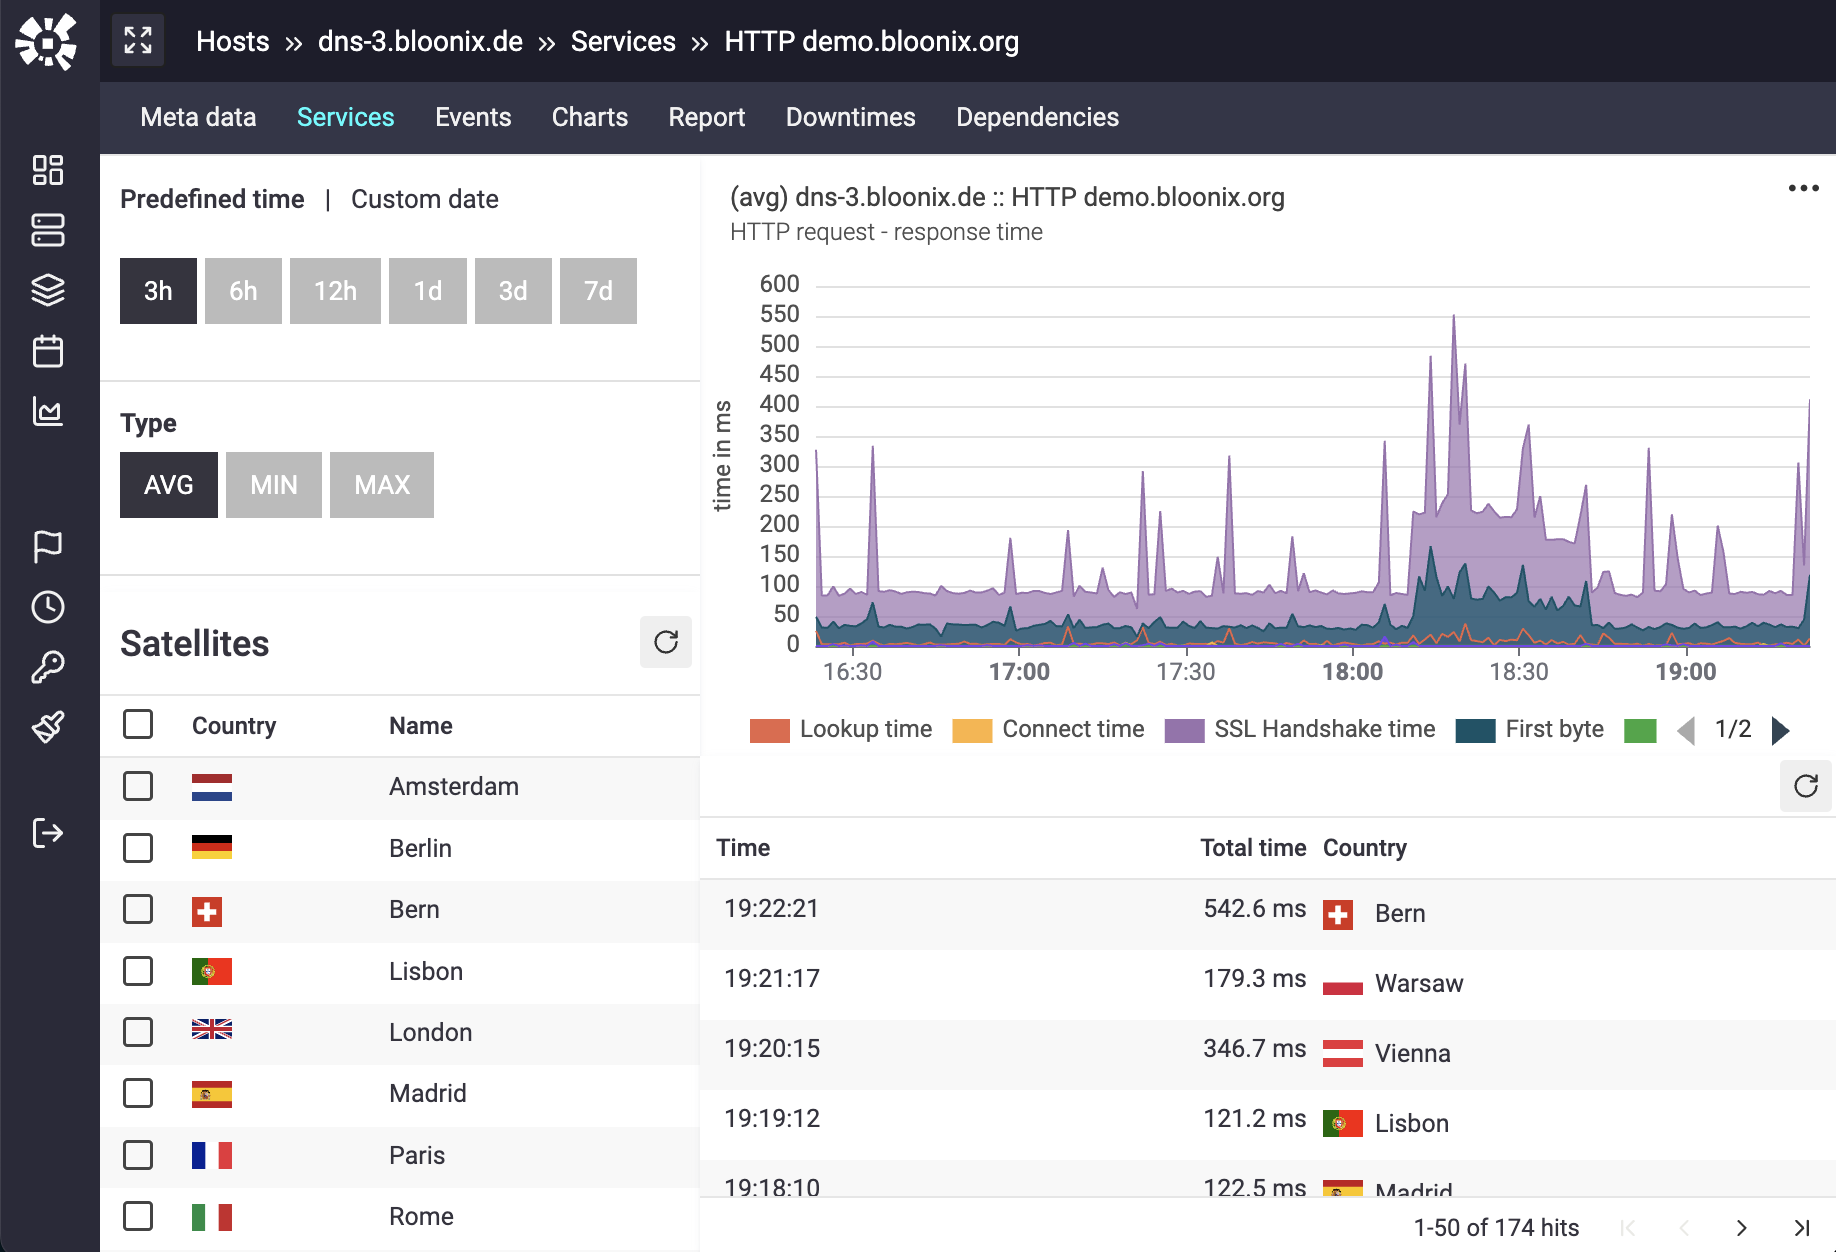1836x1252 pixels.
Task: Select the 3d time range
Action: 513,291
